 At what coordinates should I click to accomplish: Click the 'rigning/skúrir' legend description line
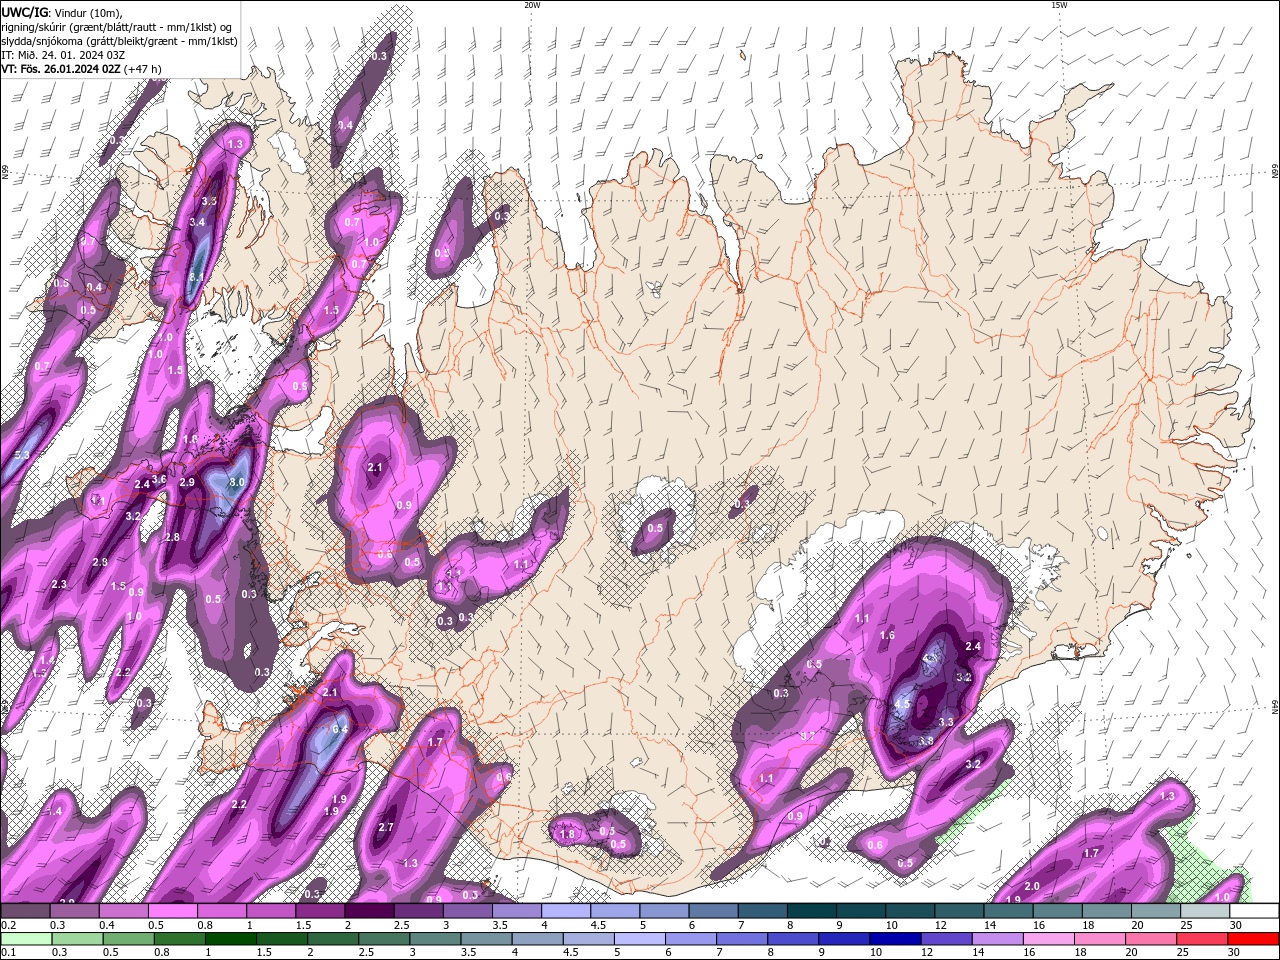pyautogui.click(x=117, y=27)
